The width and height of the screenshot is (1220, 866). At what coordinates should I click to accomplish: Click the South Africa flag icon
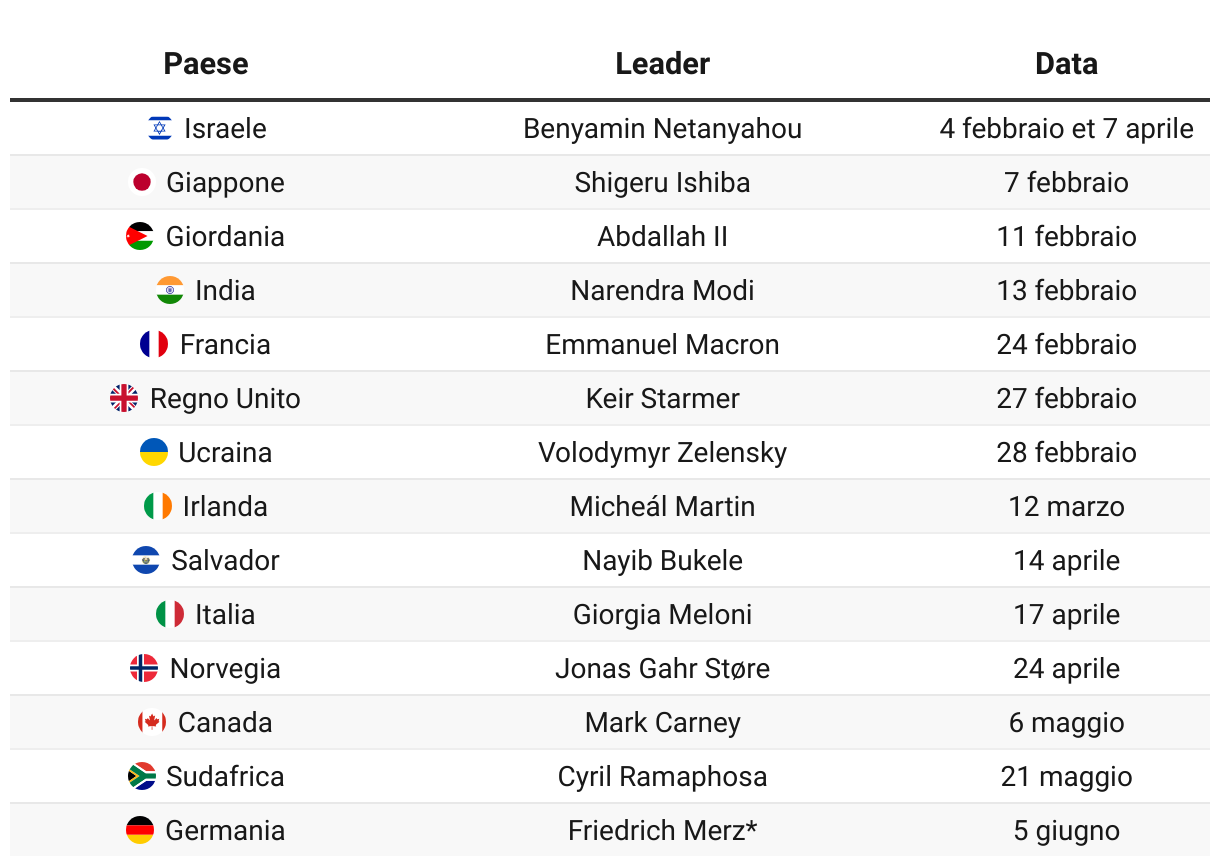142,776
